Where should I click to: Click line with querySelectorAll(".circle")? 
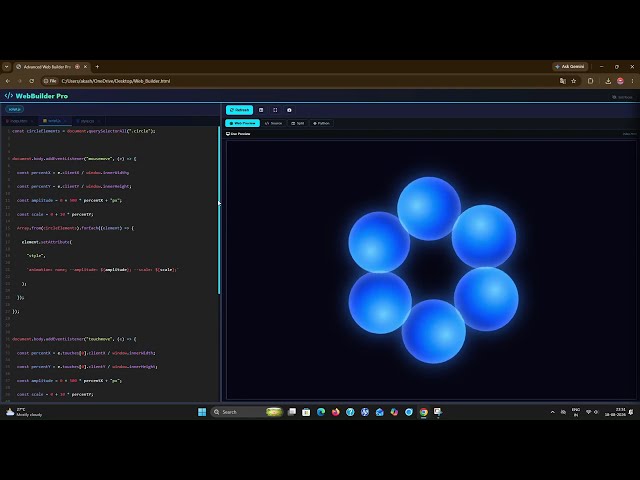pos(84,131)
